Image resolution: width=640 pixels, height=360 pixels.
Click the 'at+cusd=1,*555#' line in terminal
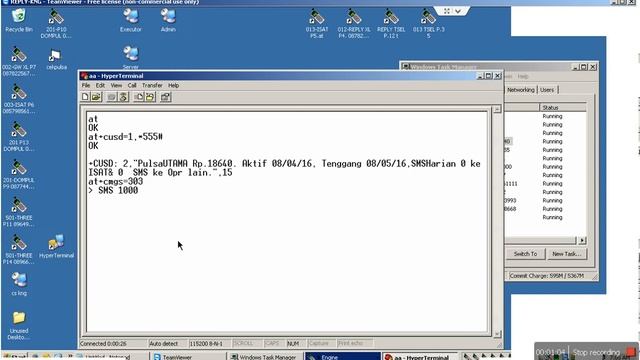point(125,137)
